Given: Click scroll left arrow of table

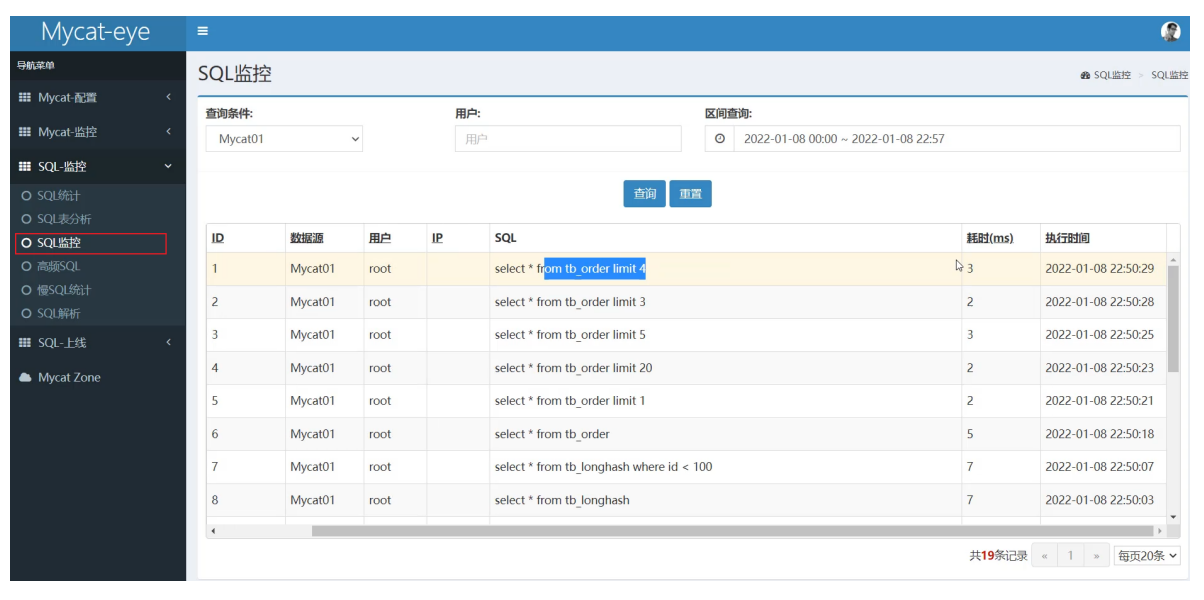Looking at the screenshot, I should coord(213,531).
